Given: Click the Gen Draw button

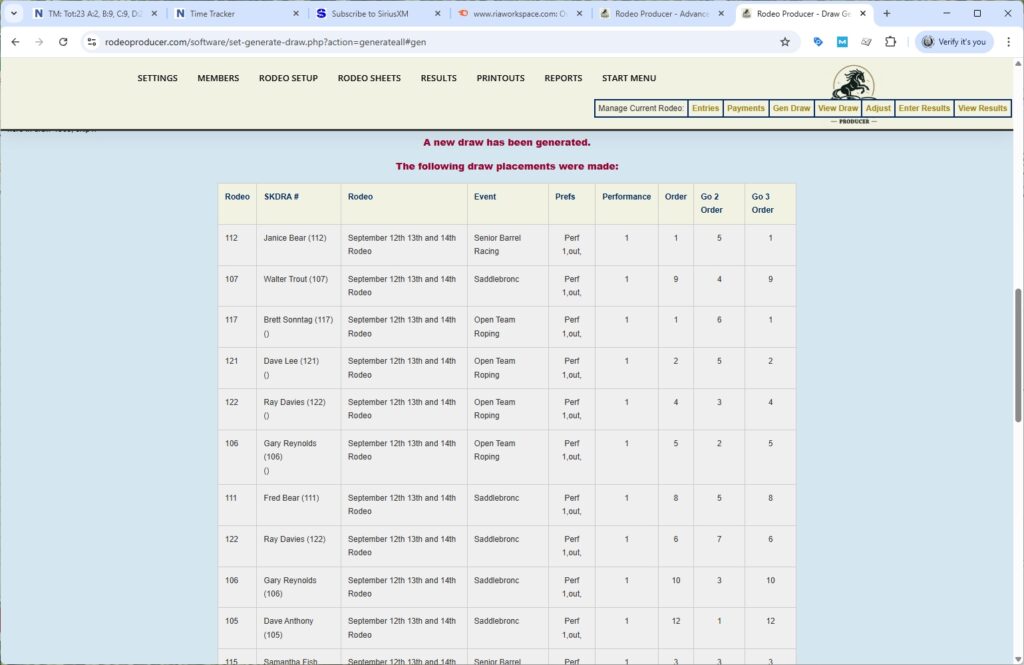Looking at the screenshot, I should (x=791, y=108).
